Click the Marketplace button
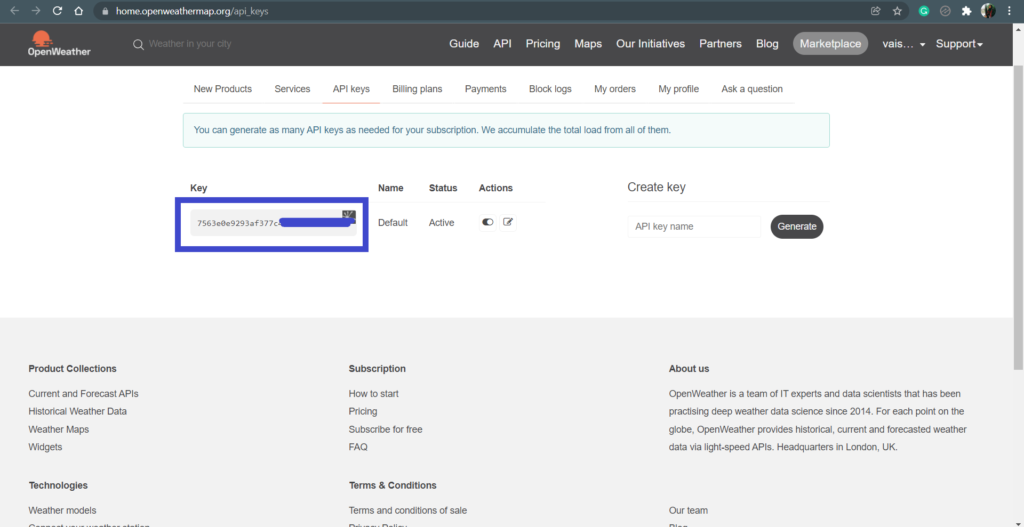The image size is (1024, 527). tap(830, 44)
